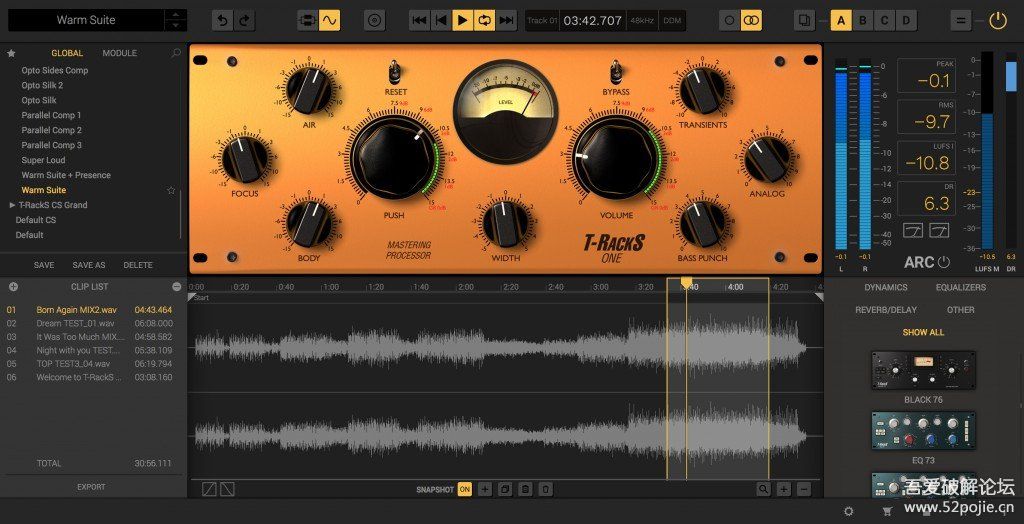Show the OTHER modules category
Screen dimensions: 1024x524
click(x=961, y=310)
